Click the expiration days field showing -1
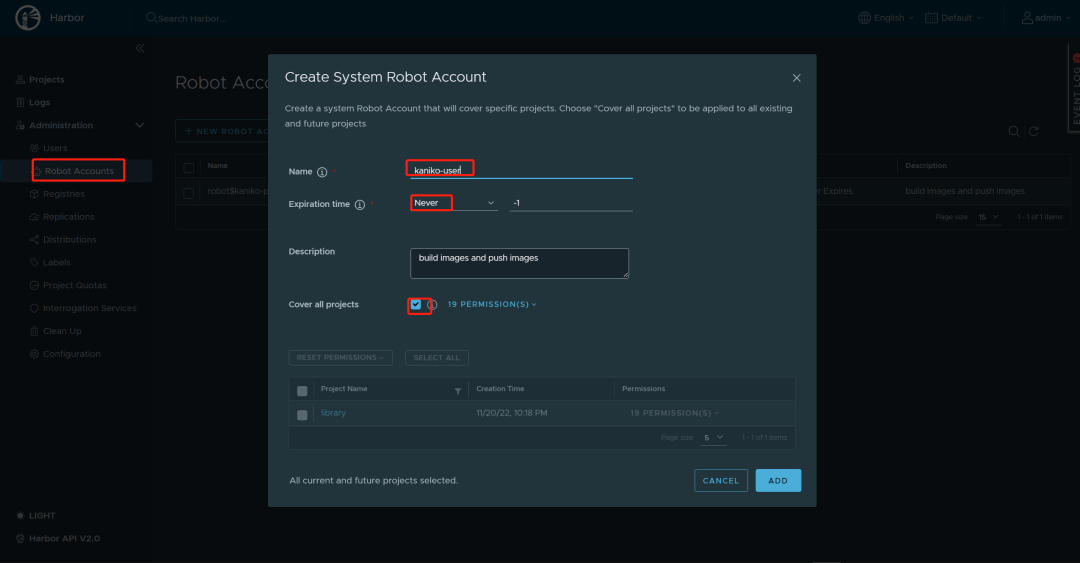The height and width of the screenshot is (563, 1080). (x=571, y=203)
